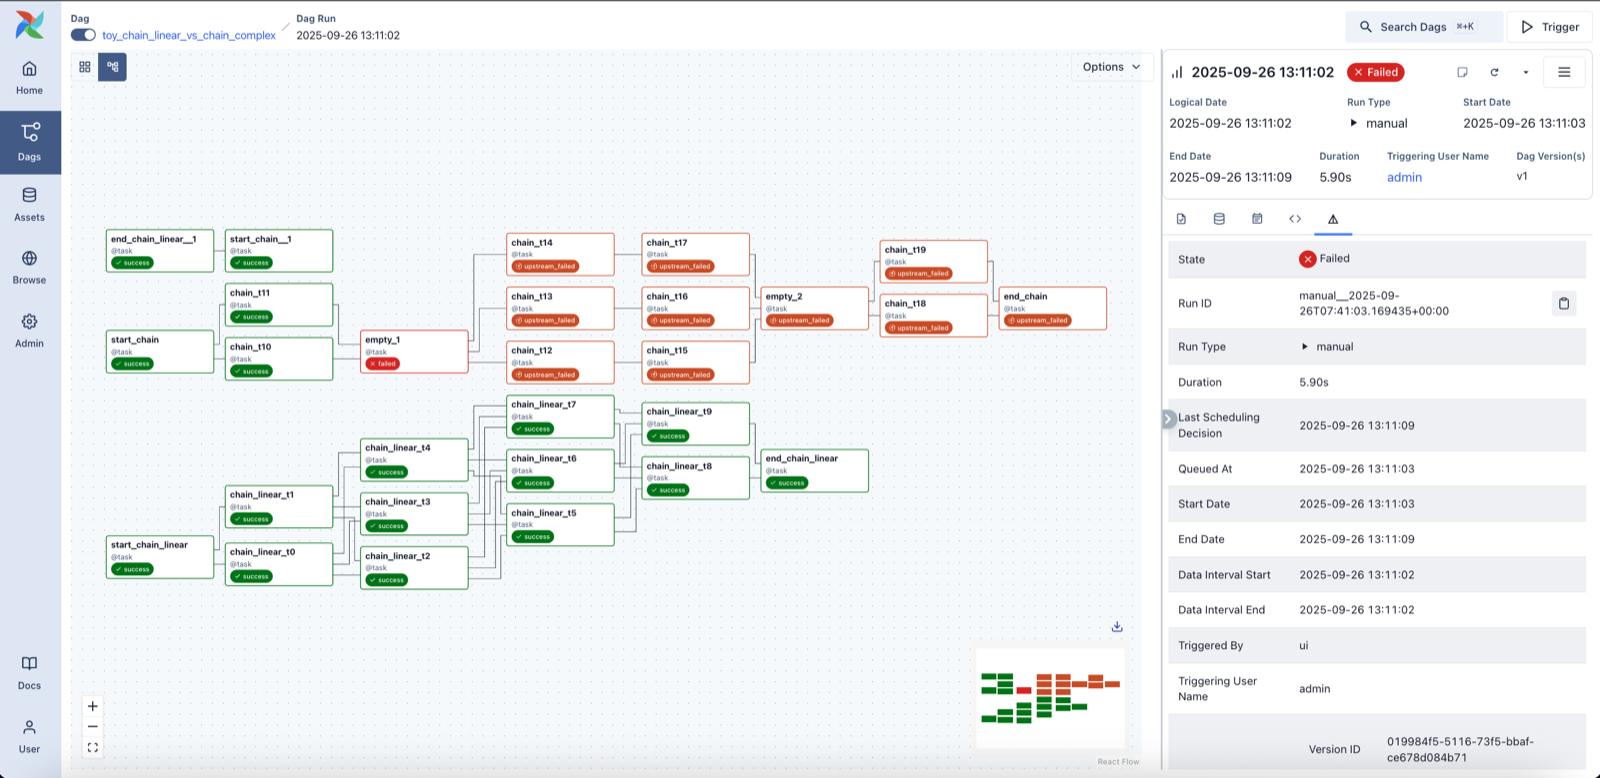
Task: Click the Airflow pinwheel logo
Action: [30, 25]
